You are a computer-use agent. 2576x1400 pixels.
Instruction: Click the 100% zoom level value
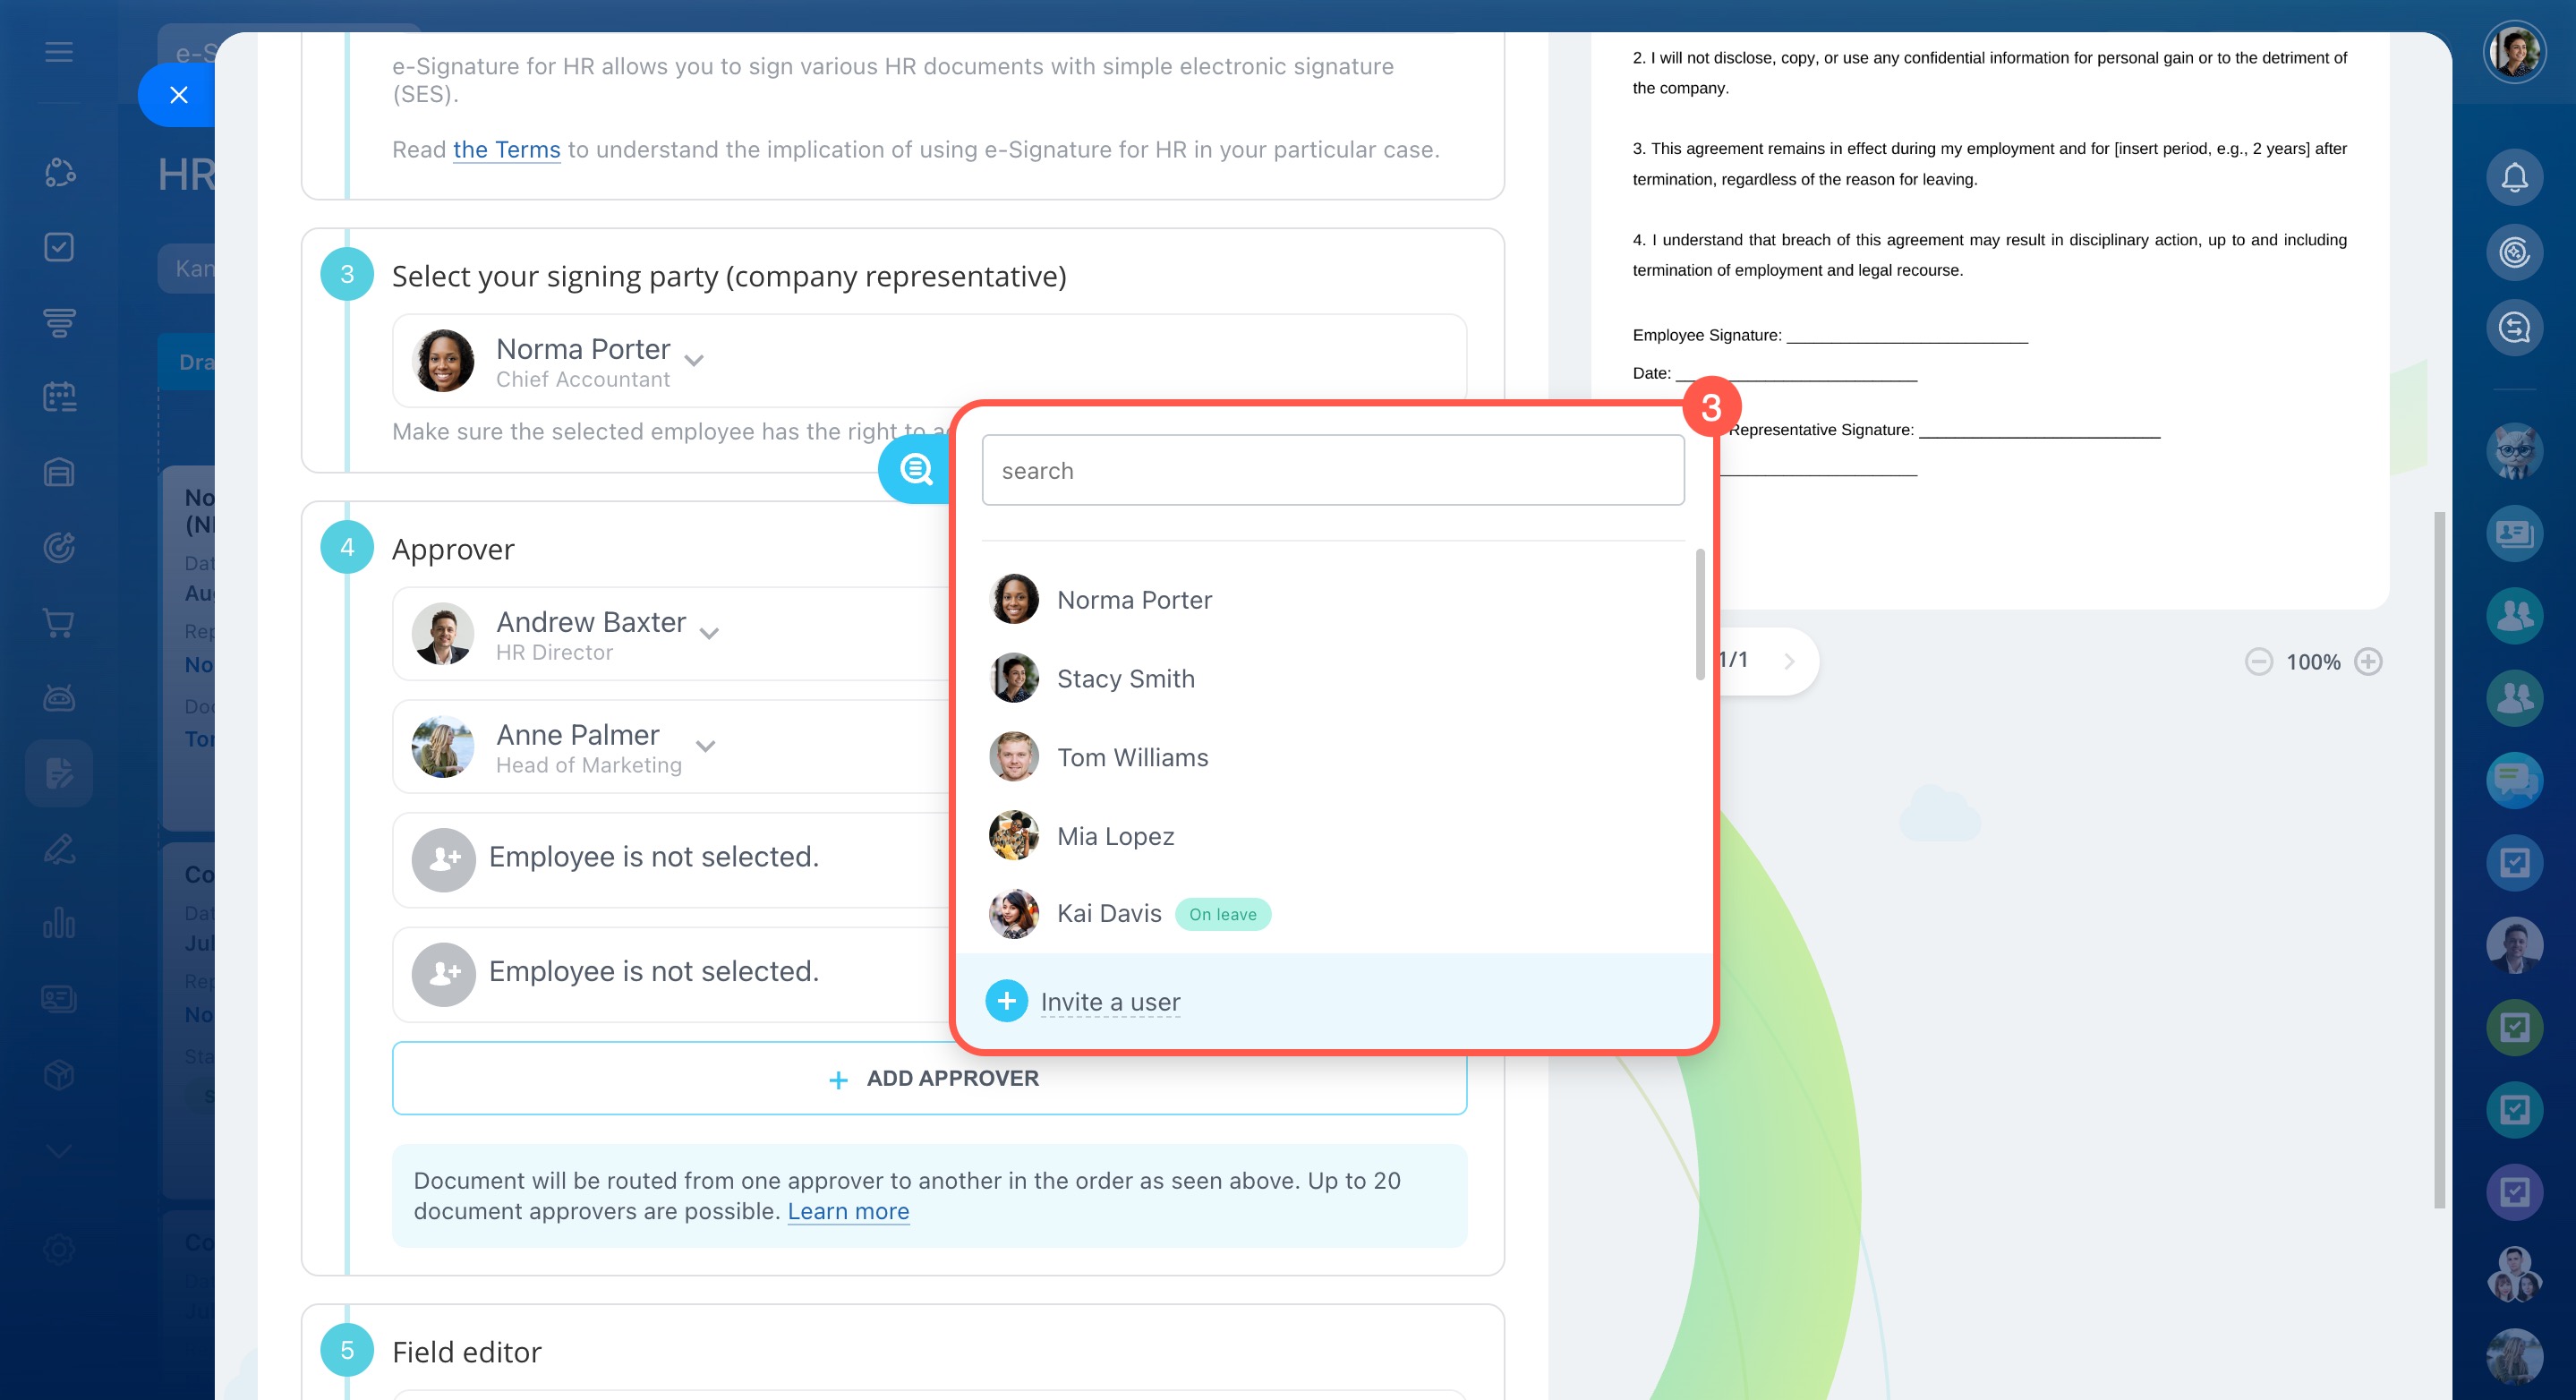2312,661
